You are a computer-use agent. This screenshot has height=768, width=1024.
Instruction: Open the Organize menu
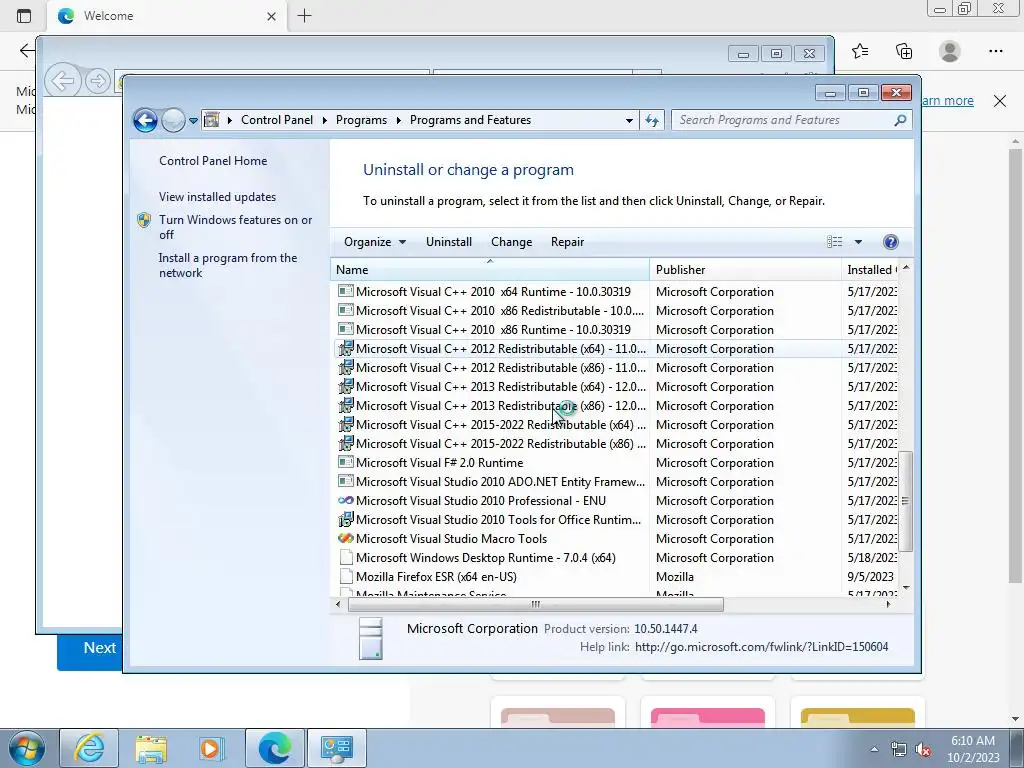(375, 242)
